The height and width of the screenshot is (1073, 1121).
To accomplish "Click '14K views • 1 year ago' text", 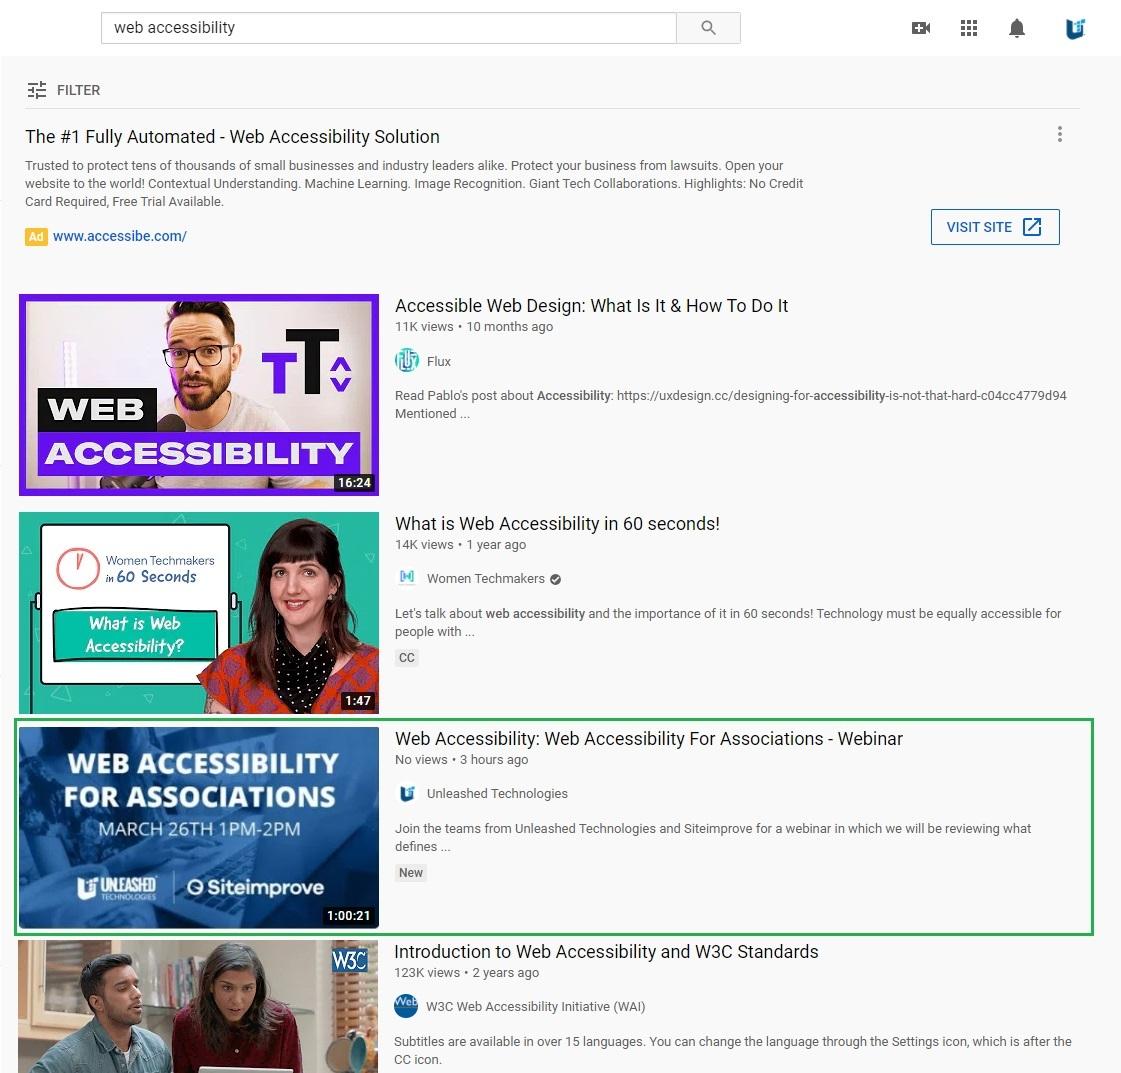I will point(460,545).
